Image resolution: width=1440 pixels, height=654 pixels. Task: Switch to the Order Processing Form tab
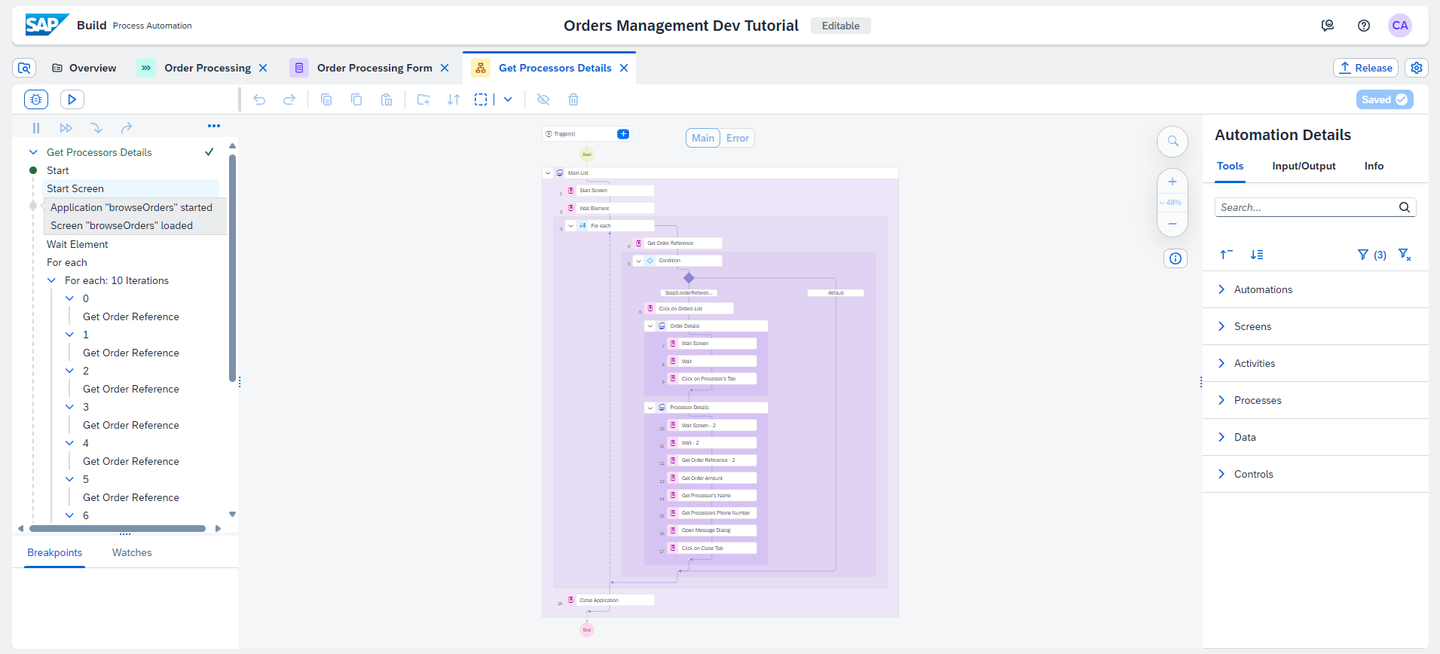tap(374, 68)
